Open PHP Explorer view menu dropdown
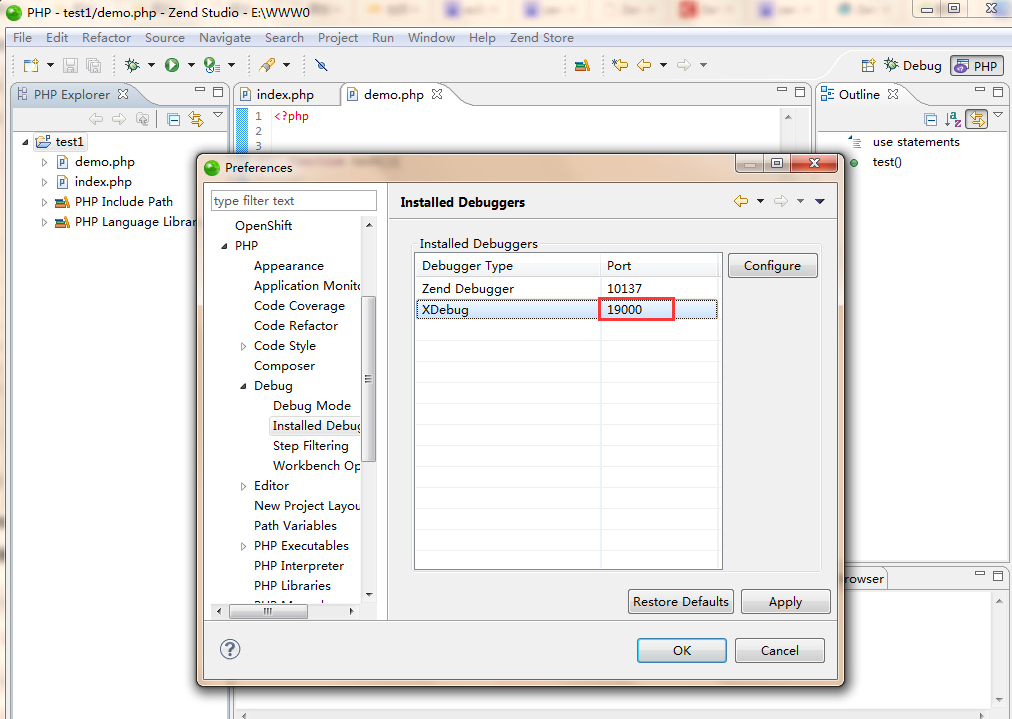The image size is (1012, 719). [218, 115]
